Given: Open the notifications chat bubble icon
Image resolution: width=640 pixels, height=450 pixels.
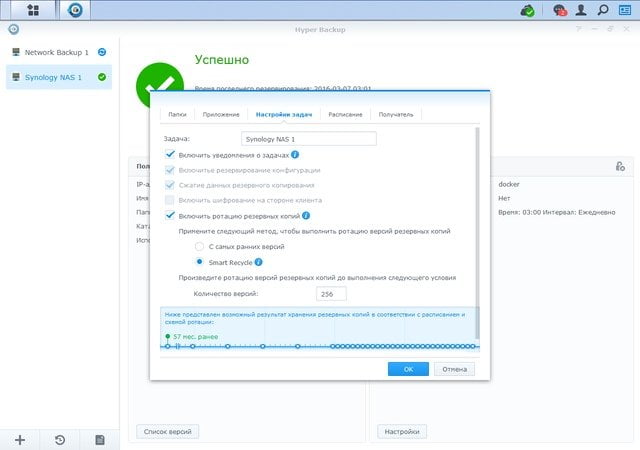Looking at the screenshot, I should coord(560,10).
